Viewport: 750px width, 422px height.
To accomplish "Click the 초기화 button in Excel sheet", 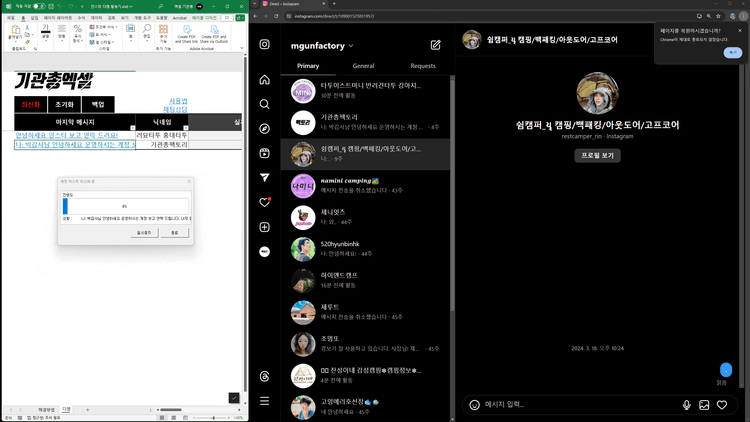I will (64, 104).
